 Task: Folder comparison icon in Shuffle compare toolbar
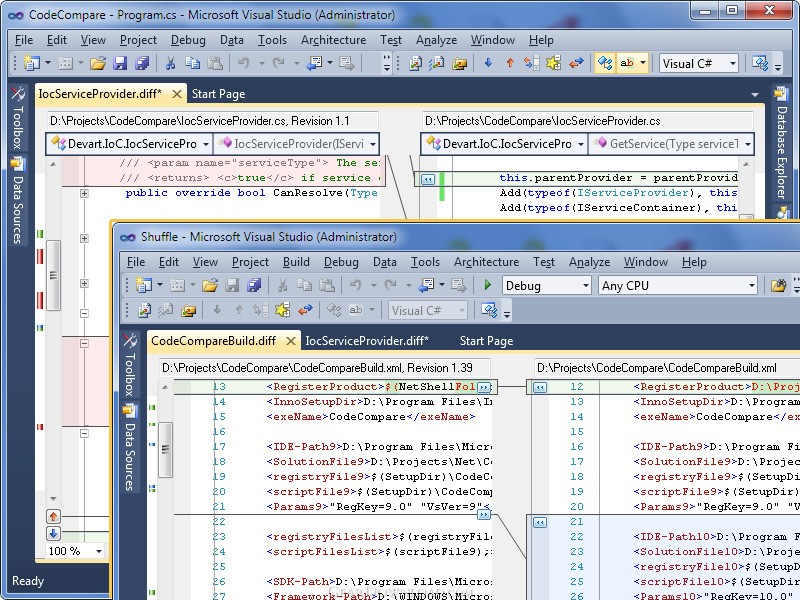click(x=188, y=310)
